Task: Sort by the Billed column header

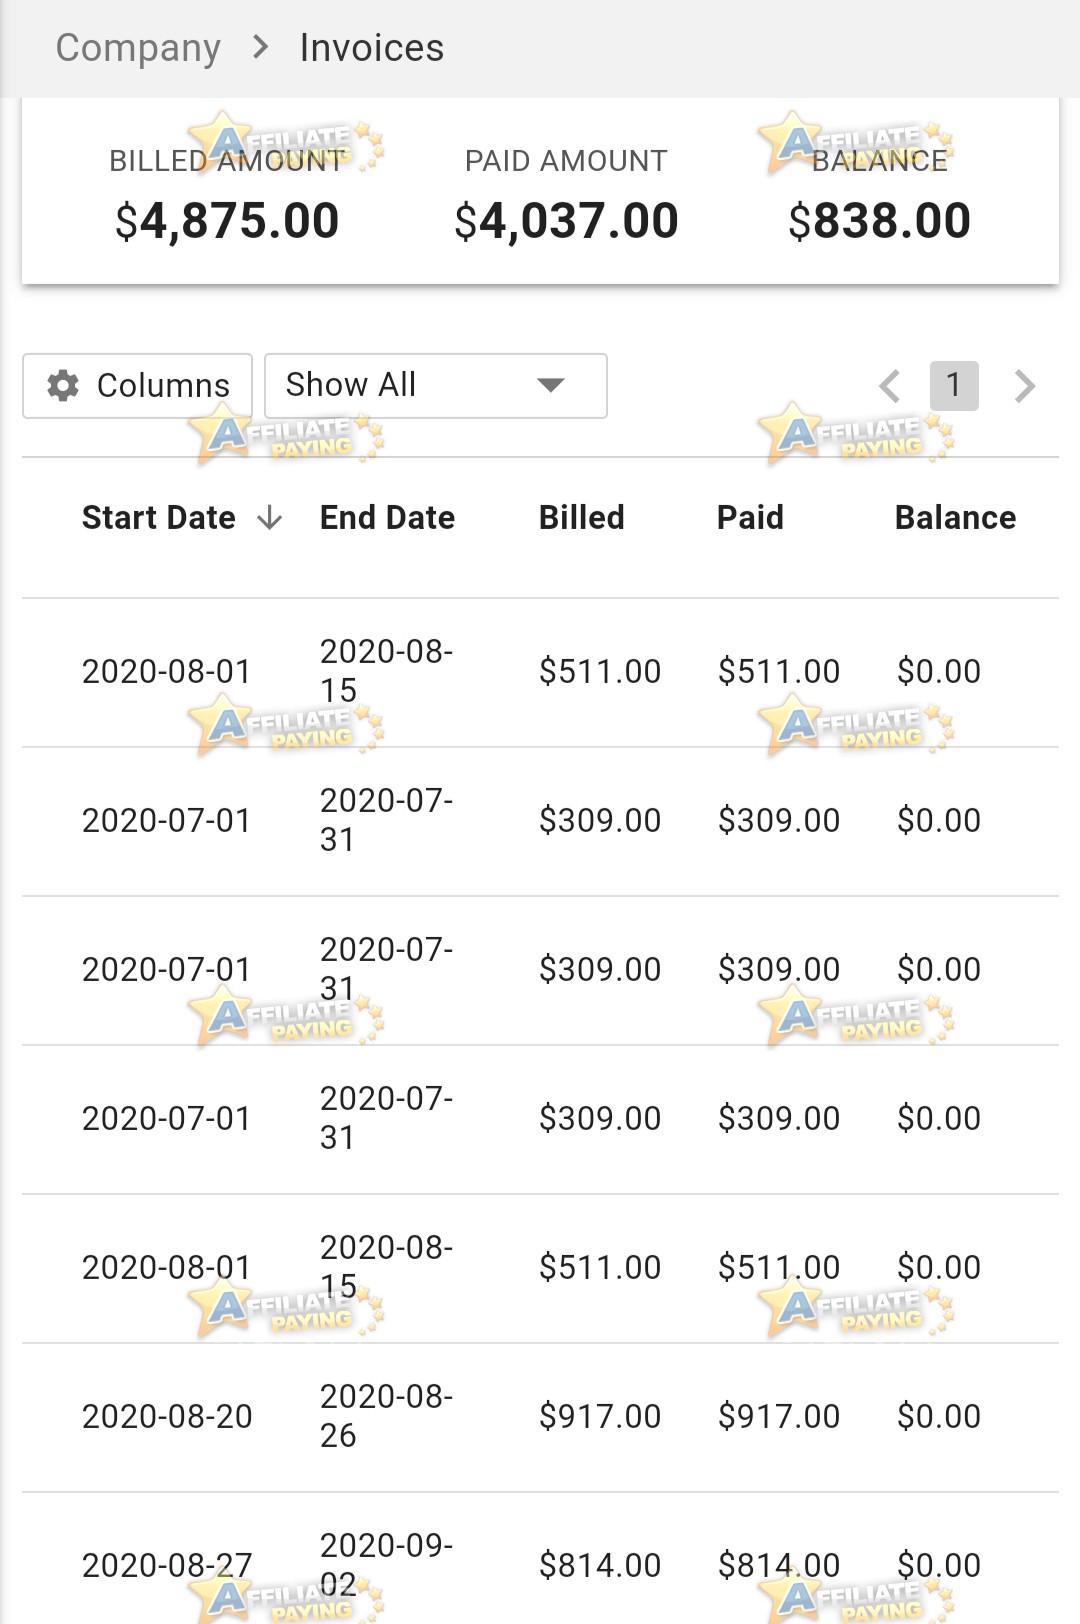Action: tap(582, 518)
